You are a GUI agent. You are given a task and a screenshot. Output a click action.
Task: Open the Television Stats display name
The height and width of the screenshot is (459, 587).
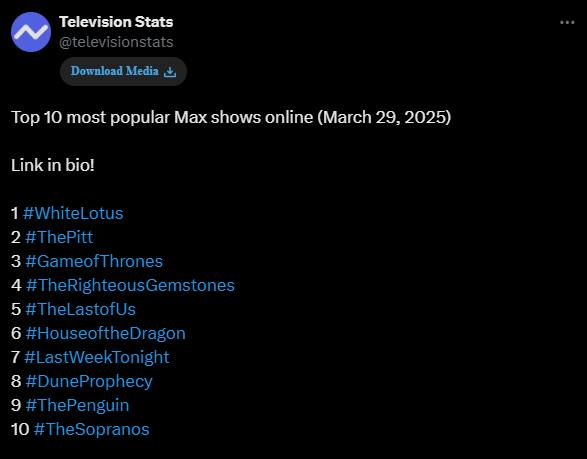[x=116, y=22]
